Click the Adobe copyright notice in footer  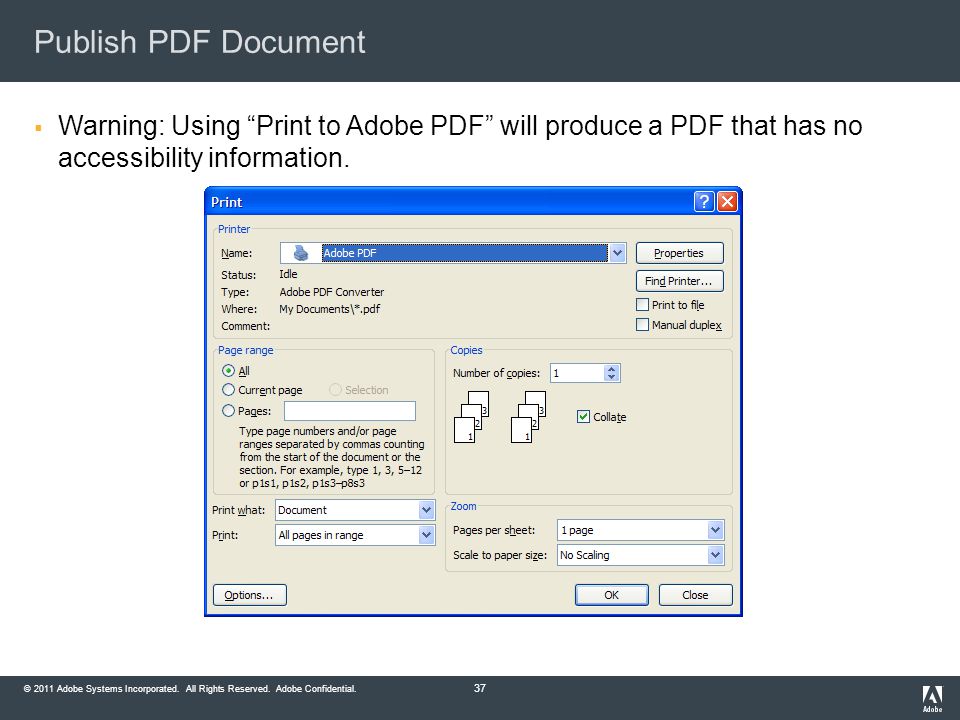190,689
